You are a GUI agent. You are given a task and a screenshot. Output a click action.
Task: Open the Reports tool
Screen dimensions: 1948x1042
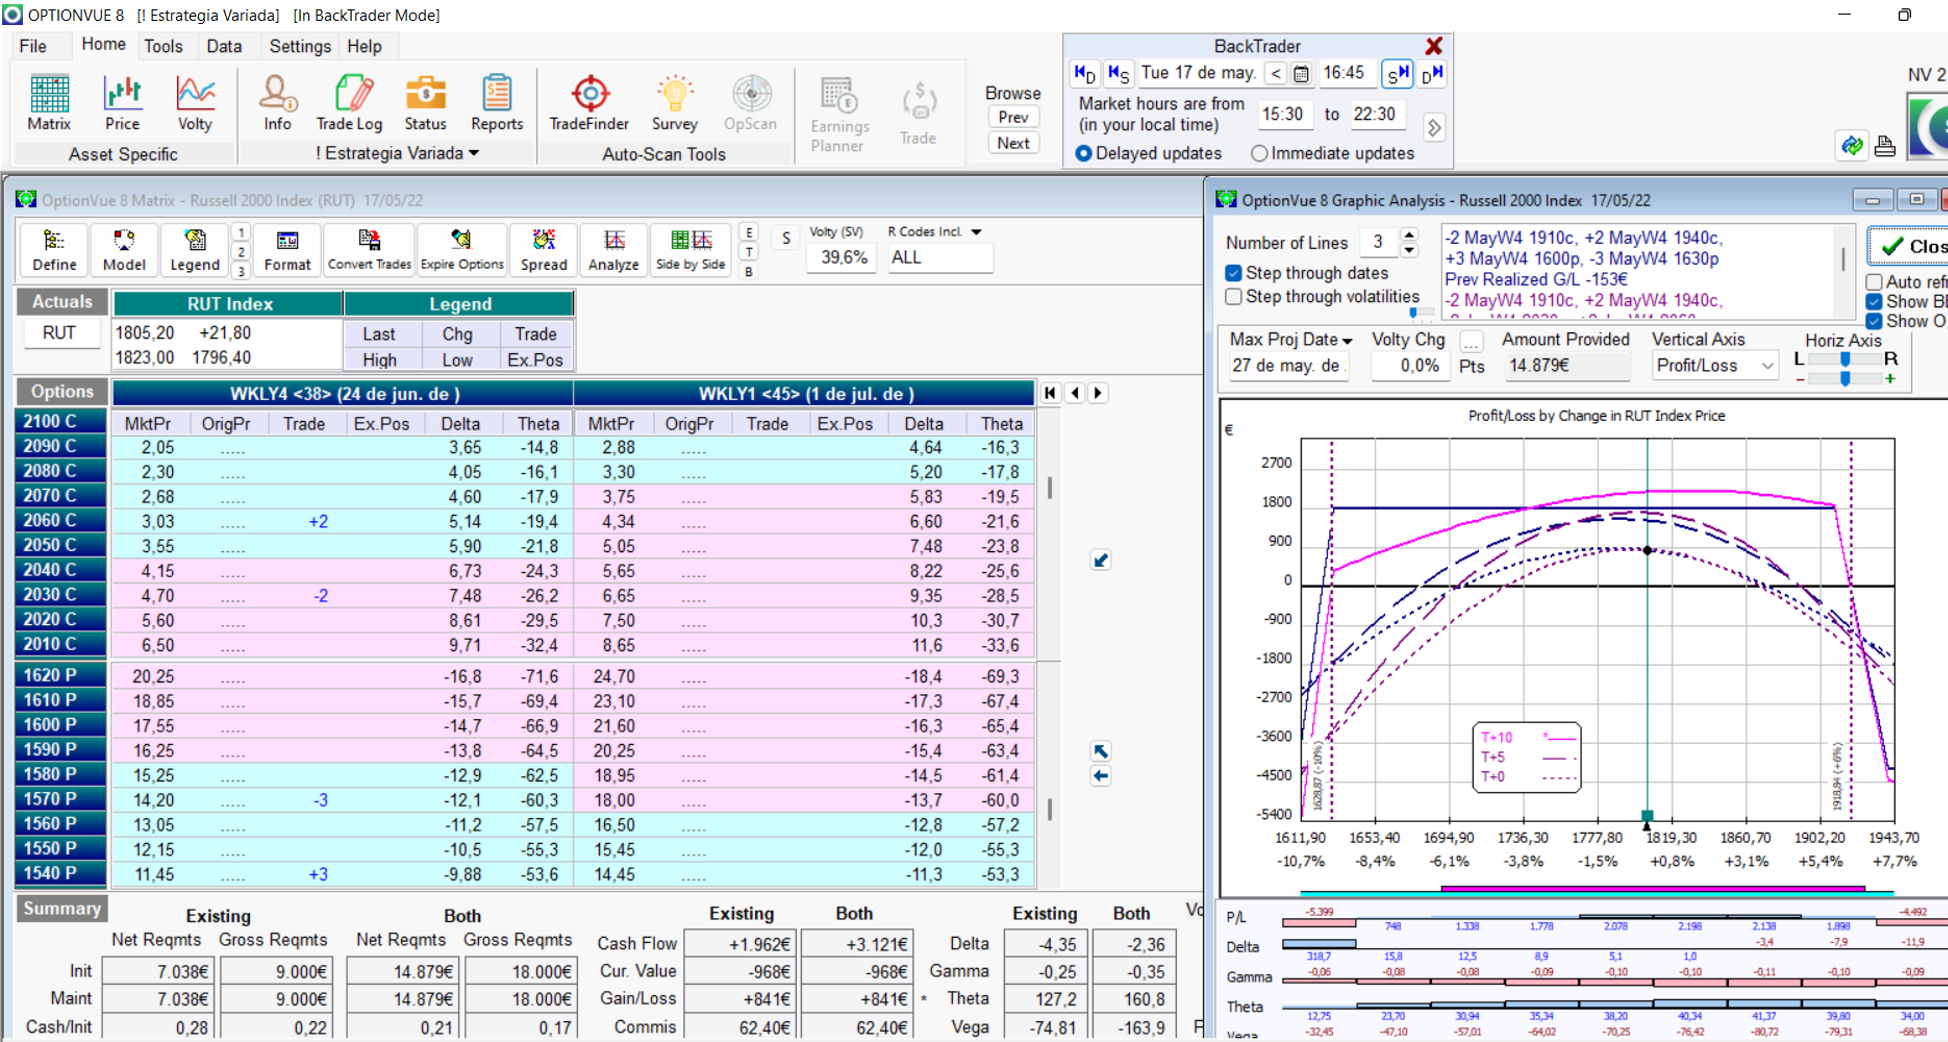pyautogui.click(x=497, y=104)
